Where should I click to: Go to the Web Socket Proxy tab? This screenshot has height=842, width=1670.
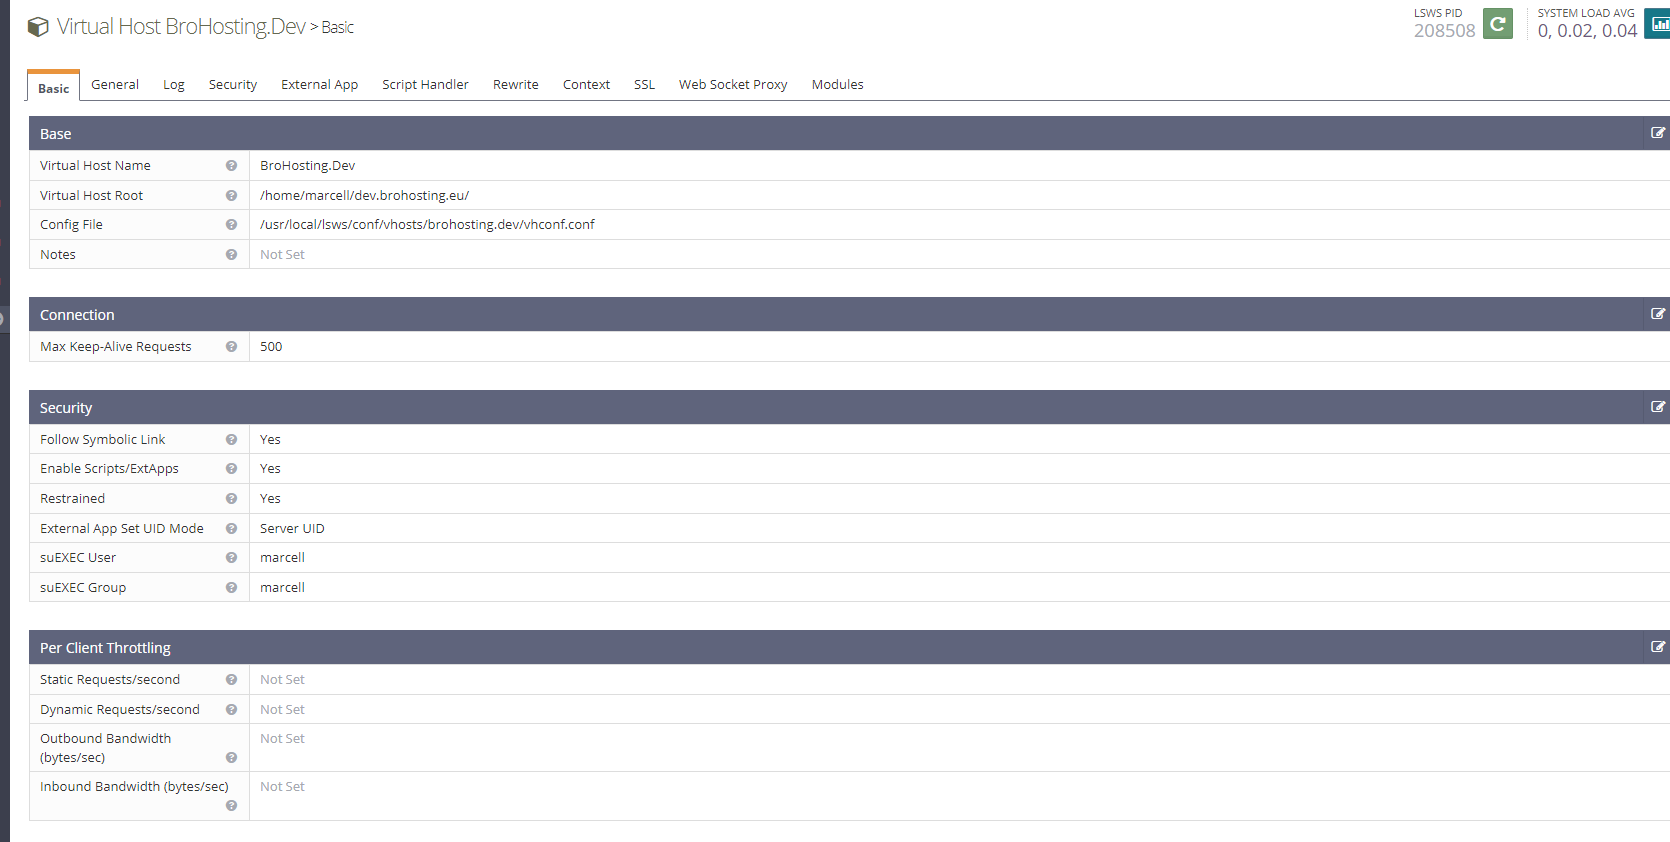[x=733, y=85]
